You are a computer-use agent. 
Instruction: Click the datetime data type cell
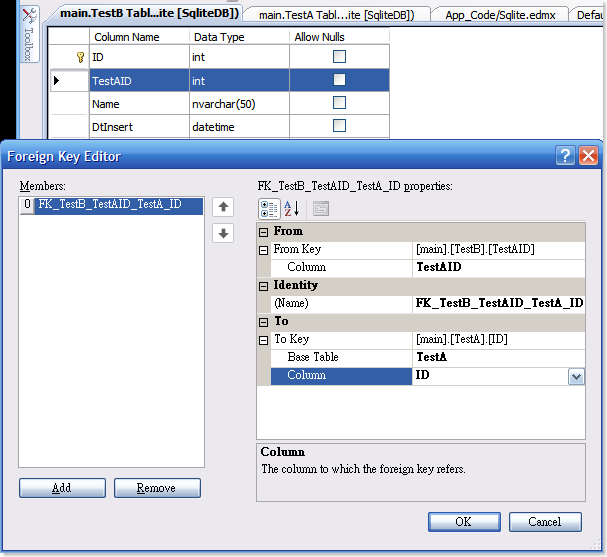pyautogui.click(x=239, y=127)
